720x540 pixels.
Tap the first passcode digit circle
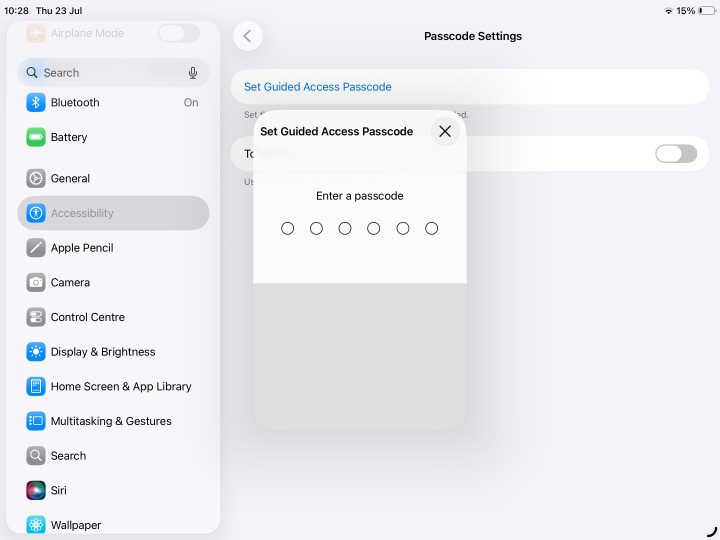point(287,228)
